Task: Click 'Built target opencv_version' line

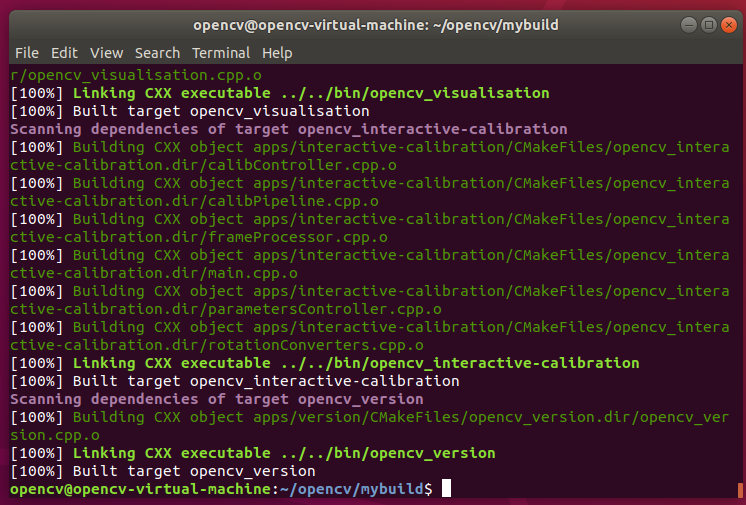Action: coord(163,471)
